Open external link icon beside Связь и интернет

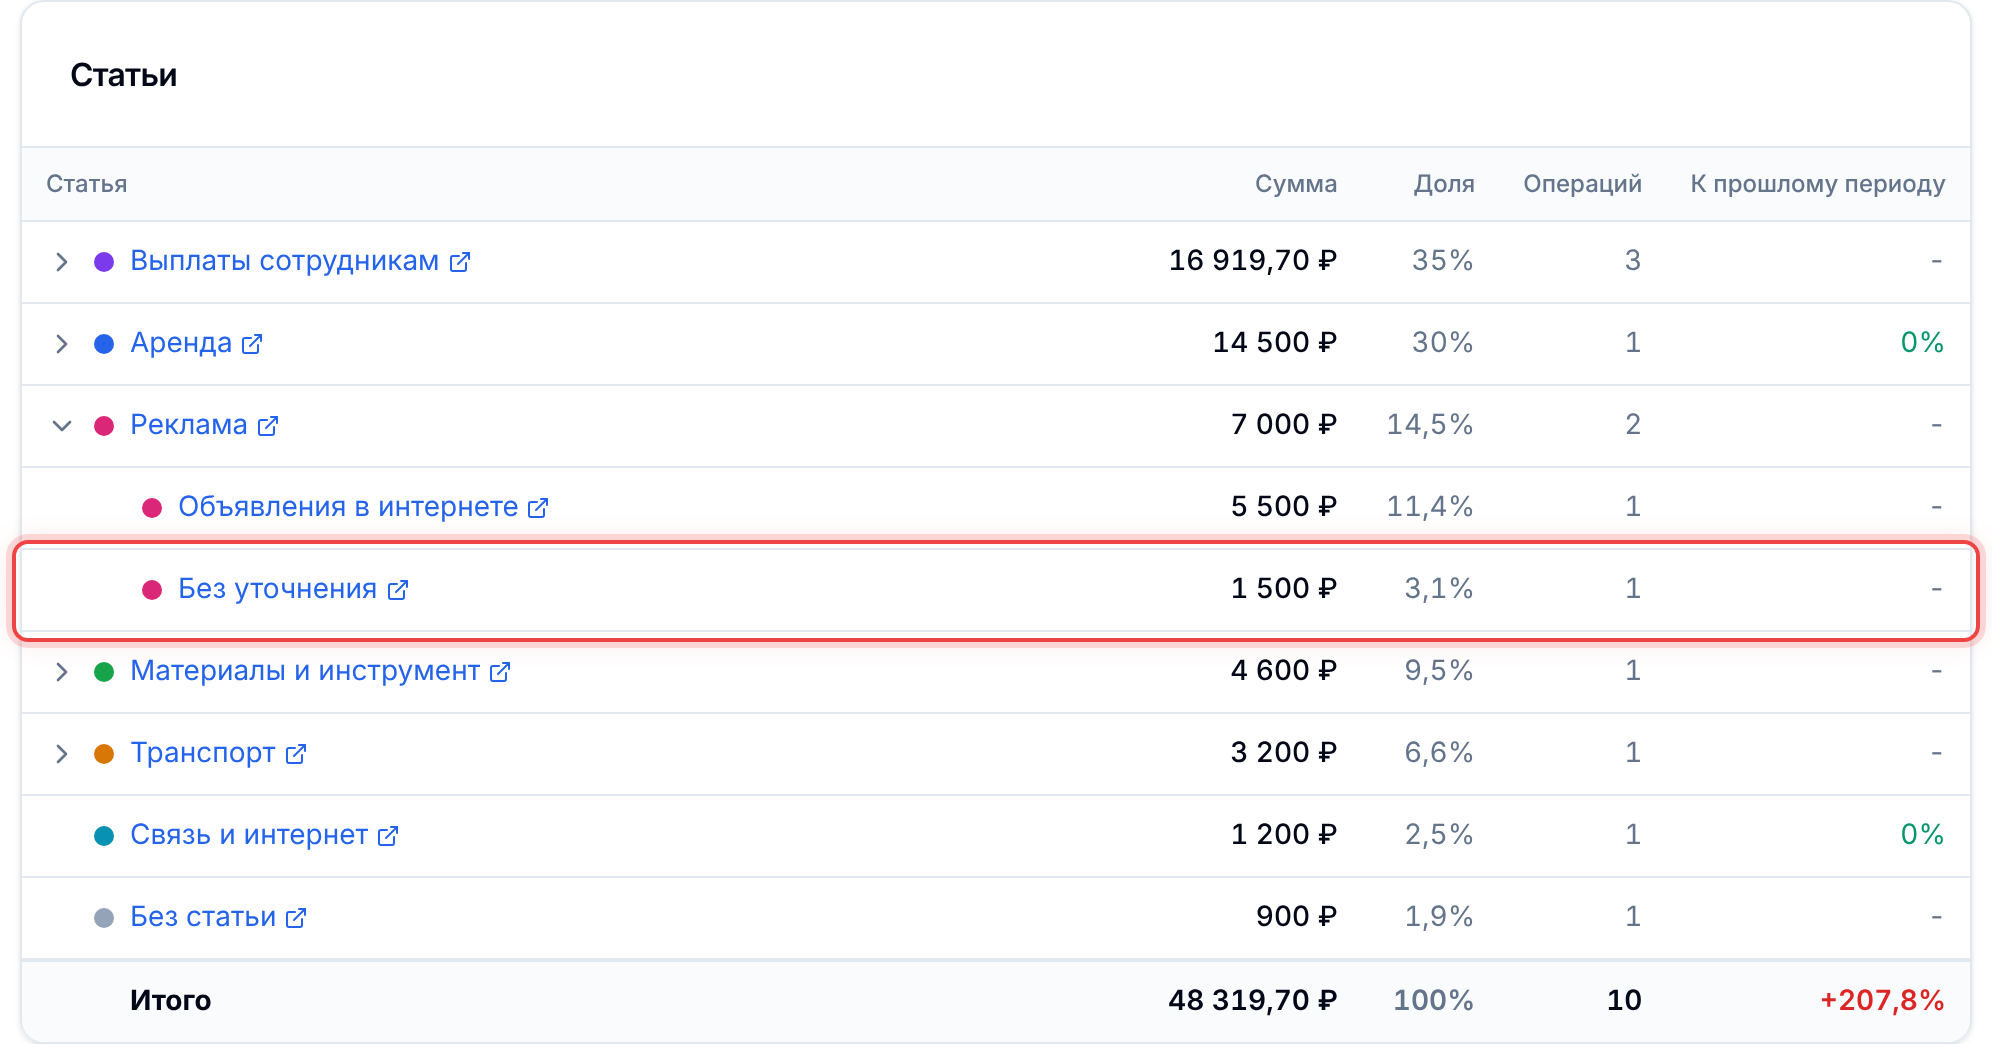pyautogui.click(x=388, y=836)
